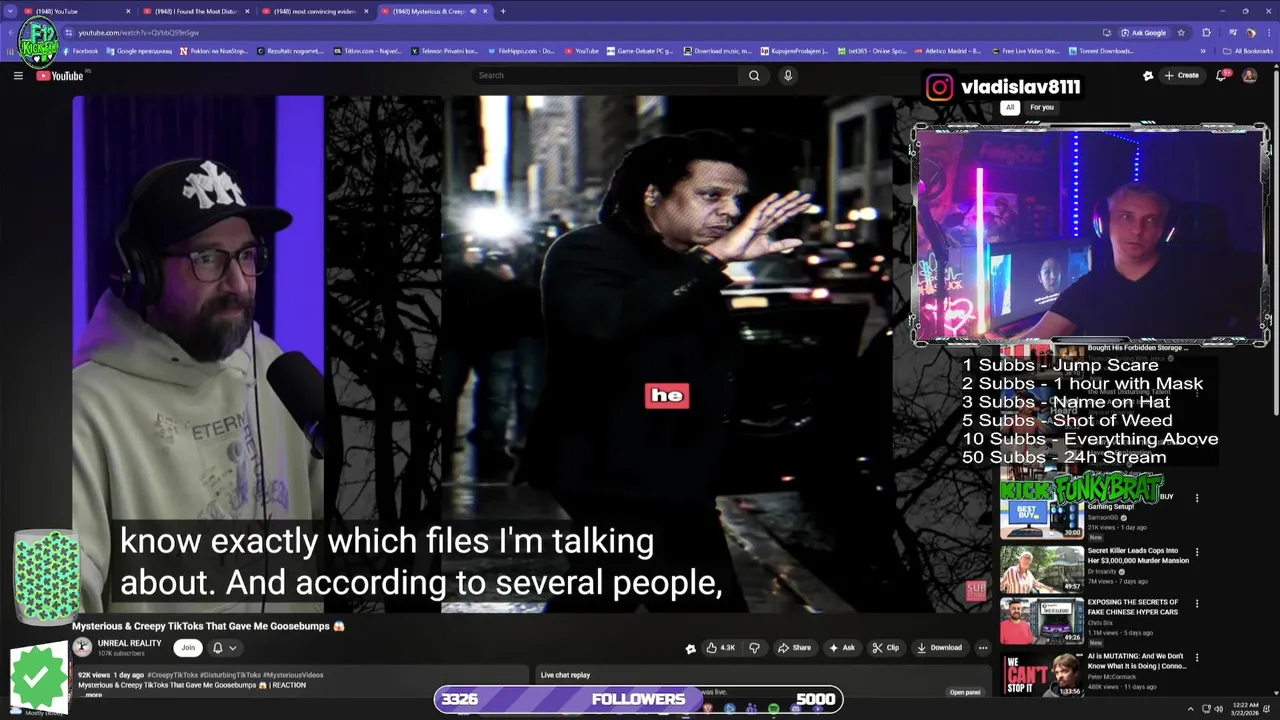Open the YouTube guide hamburger menu

coord(18,75)
